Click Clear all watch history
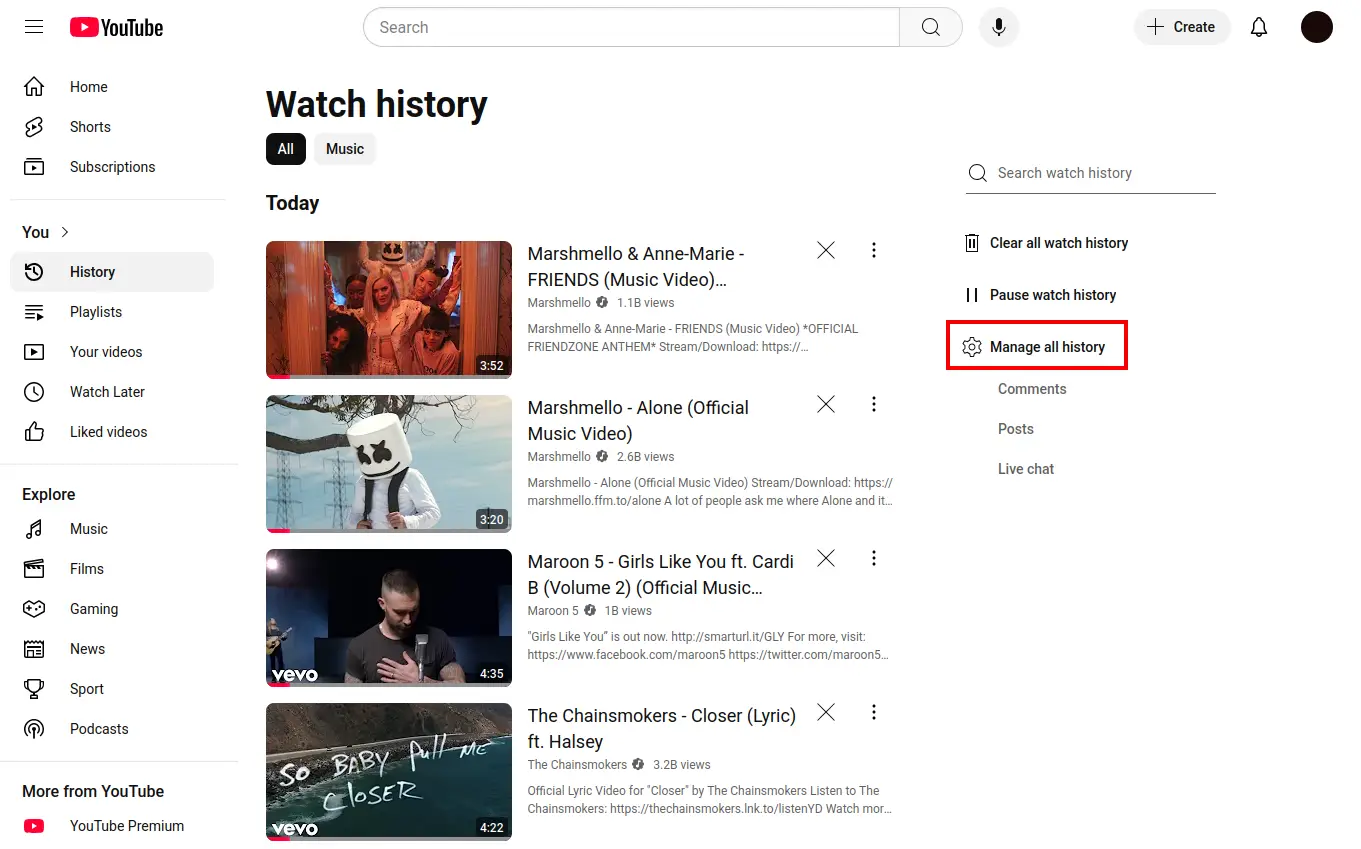 1059,243
